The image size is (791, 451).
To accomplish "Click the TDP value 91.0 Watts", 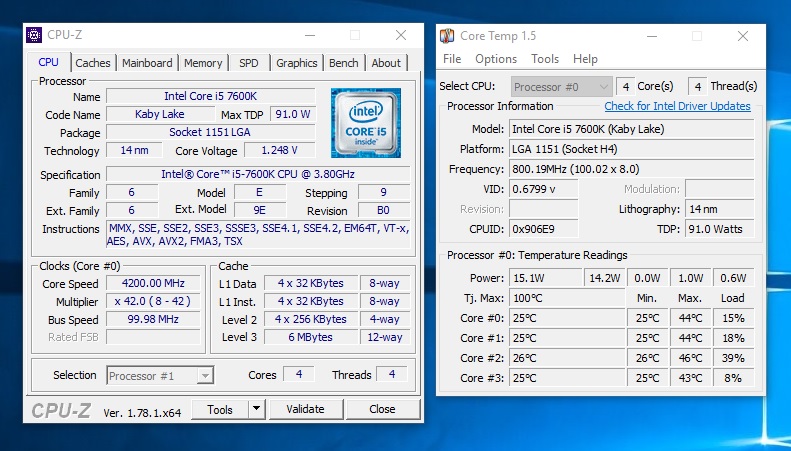I will (720, 229).
